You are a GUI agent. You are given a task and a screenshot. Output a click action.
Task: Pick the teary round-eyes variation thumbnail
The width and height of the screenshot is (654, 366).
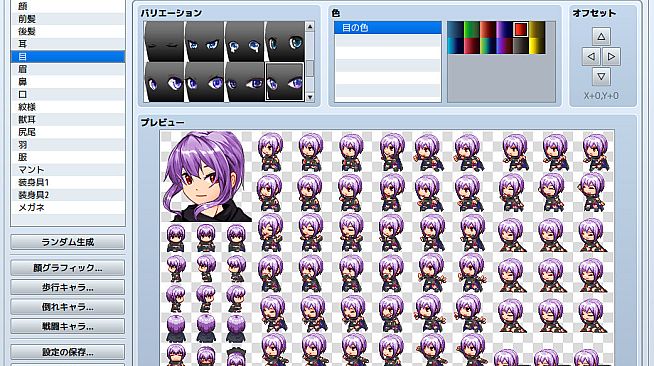tap(244, 42)
